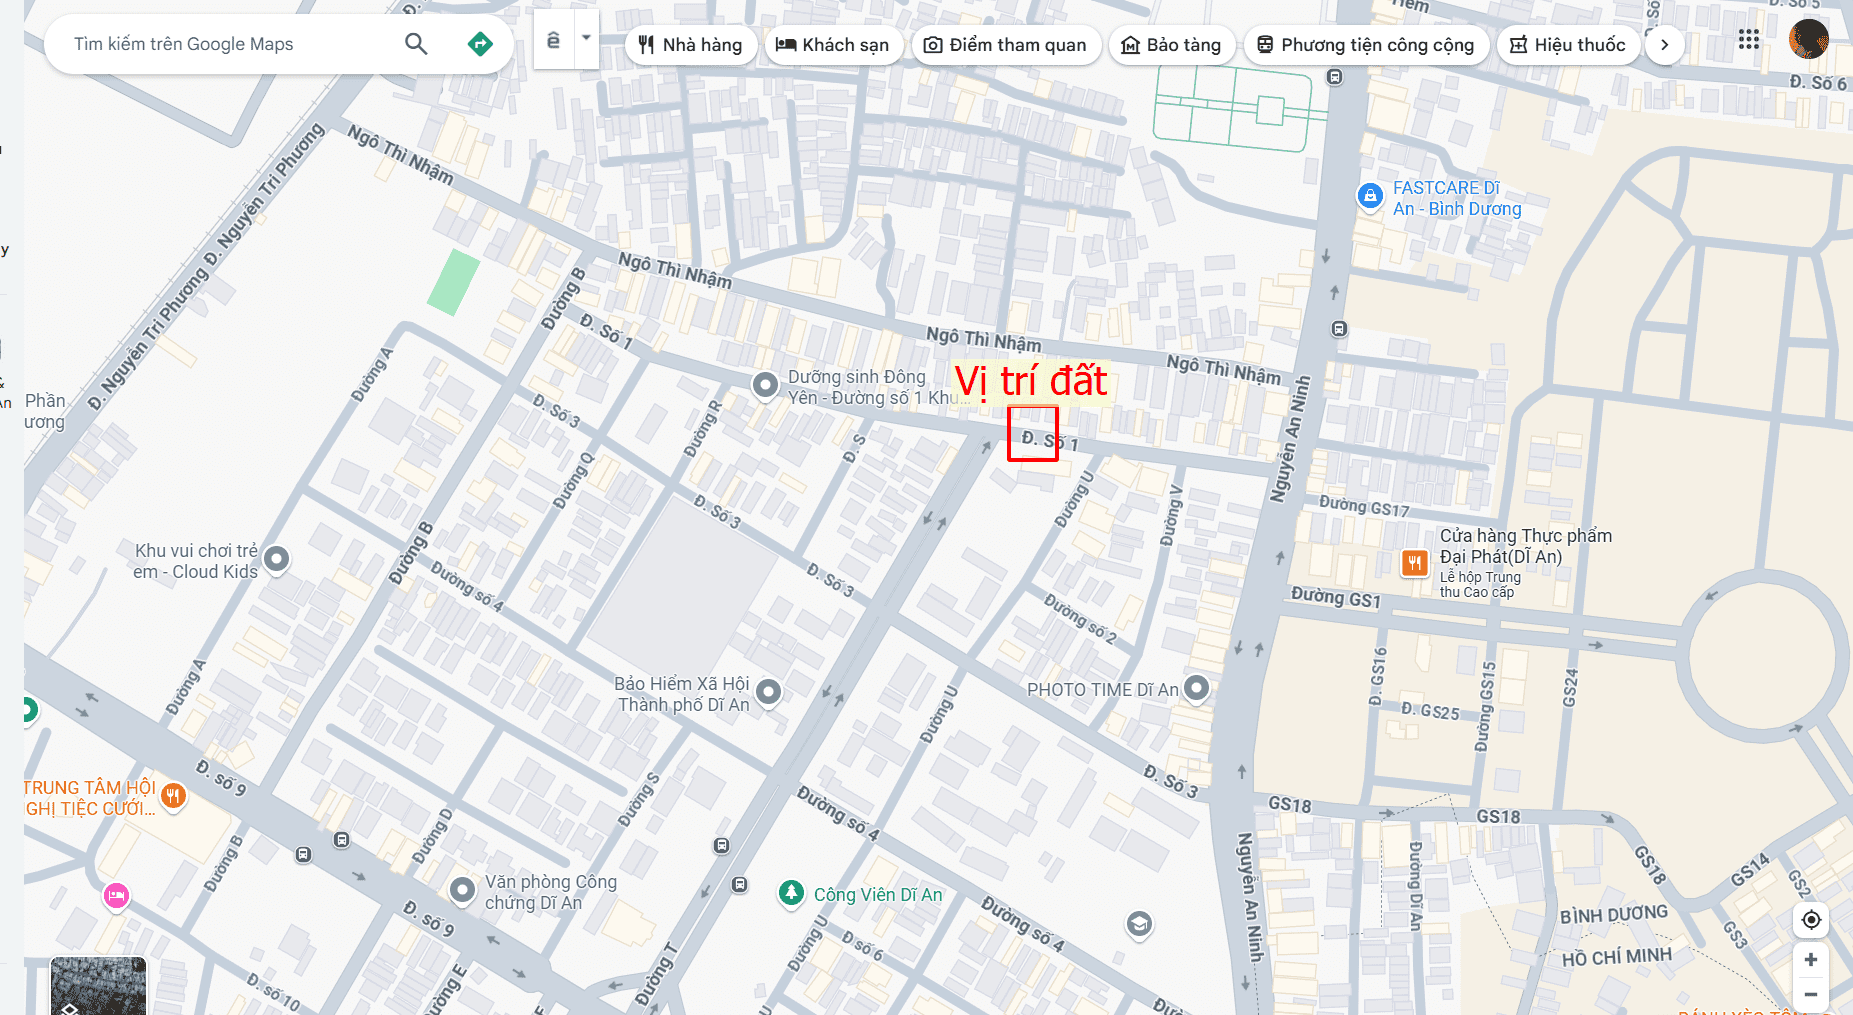Click the Công Viên Dĩ An park marker

point(791,893)
